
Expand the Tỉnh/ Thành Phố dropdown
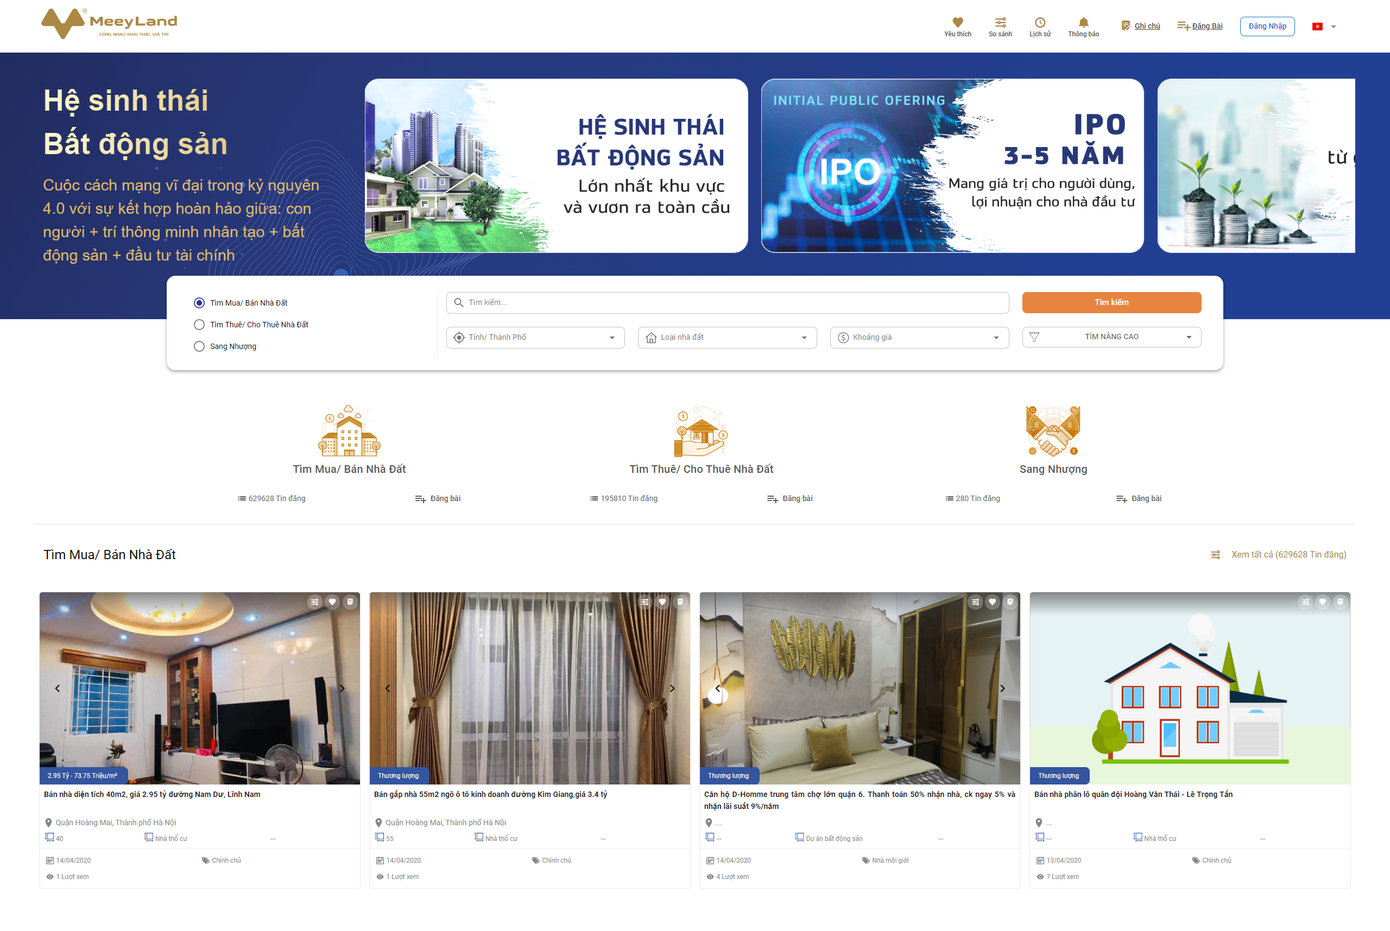(535, 338)
